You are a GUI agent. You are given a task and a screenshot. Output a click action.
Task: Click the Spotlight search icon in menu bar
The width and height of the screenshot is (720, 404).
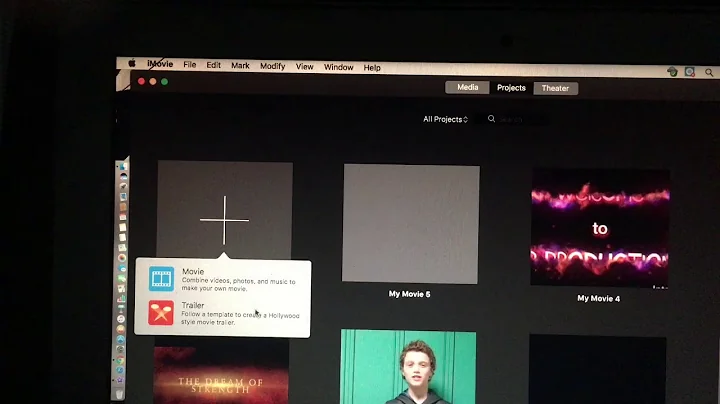pos(709,73)
